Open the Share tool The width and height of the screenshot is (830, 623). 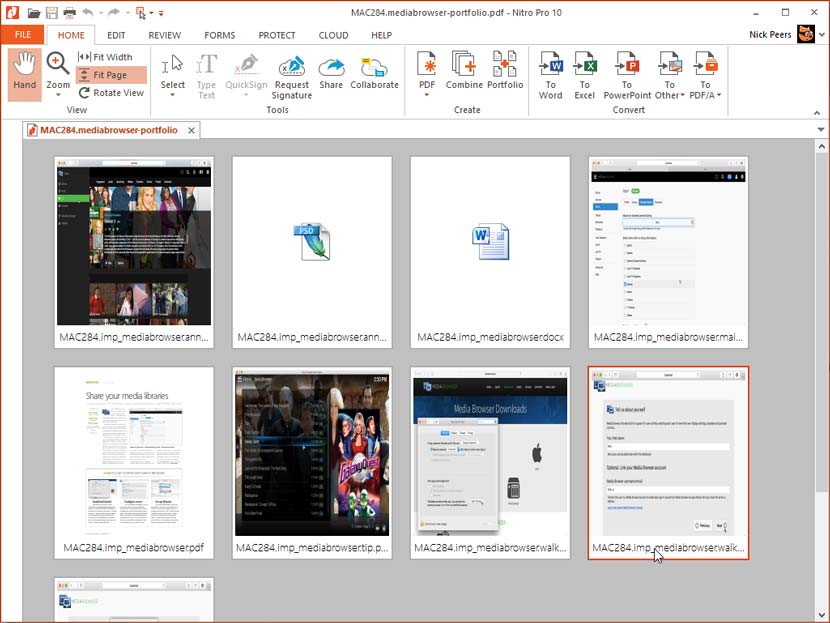coord(331,73)
